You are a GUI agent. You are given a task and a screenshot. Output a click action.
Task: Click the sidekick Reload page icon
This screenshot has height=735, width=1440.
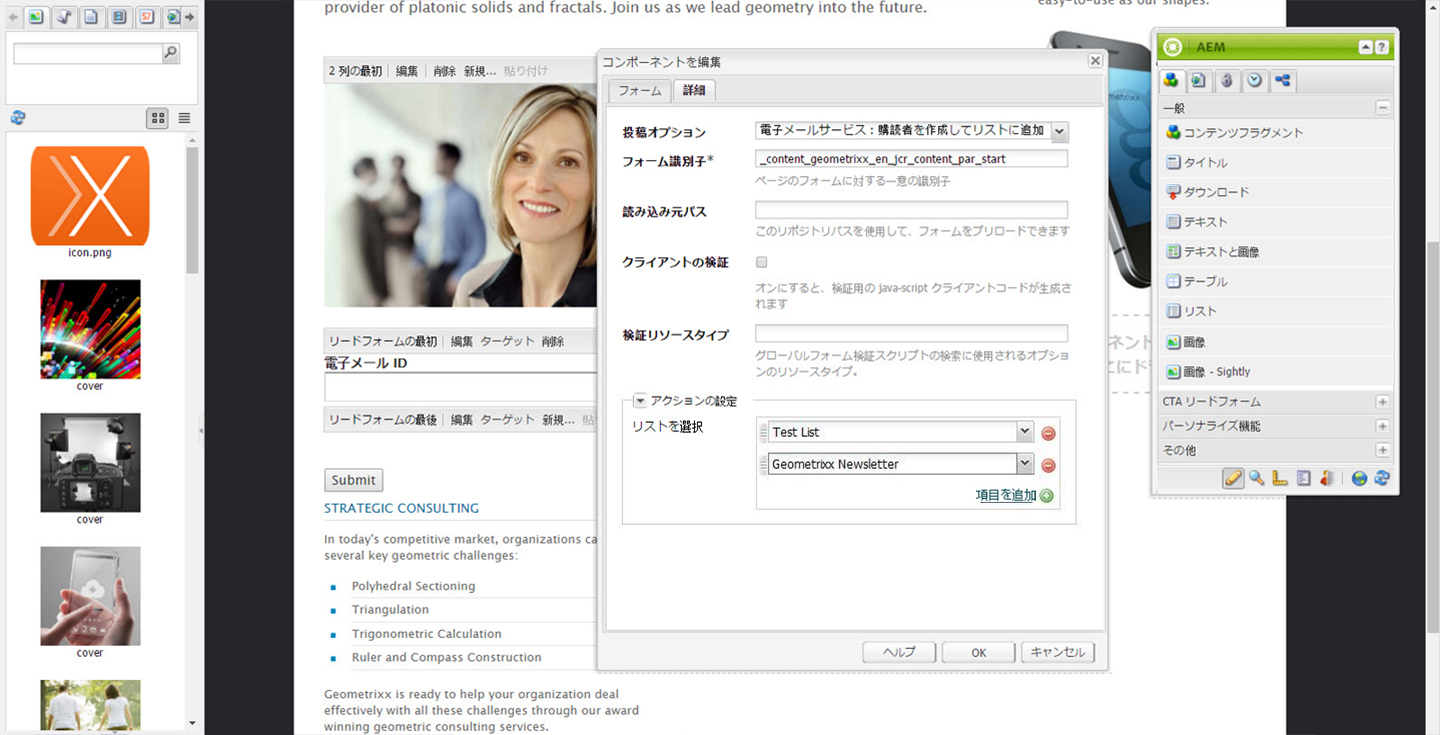[1382, 478]
